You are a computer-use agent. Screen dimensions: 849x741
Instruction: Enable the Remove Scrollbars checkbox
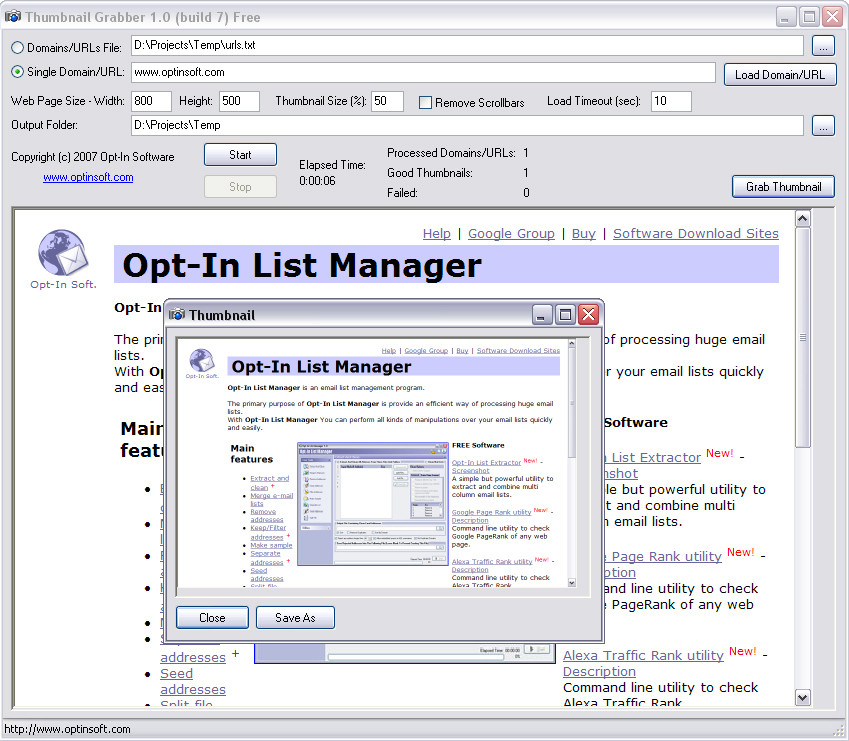click(426, 102)
